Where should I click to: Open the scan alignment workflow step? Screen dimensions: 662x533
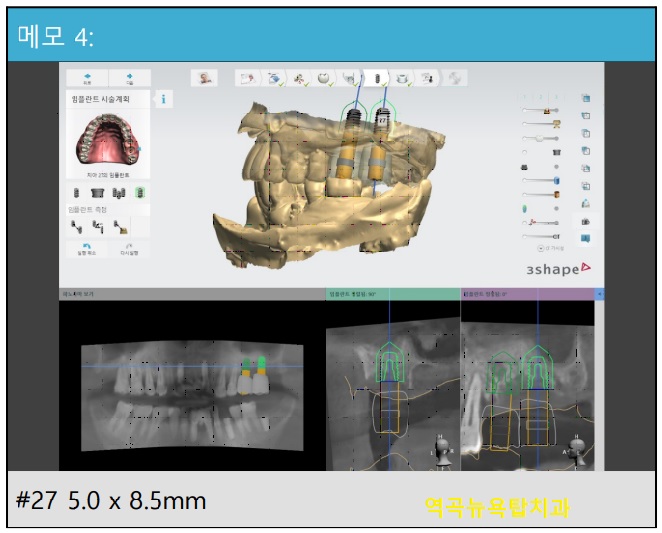(x=299, y=78)
